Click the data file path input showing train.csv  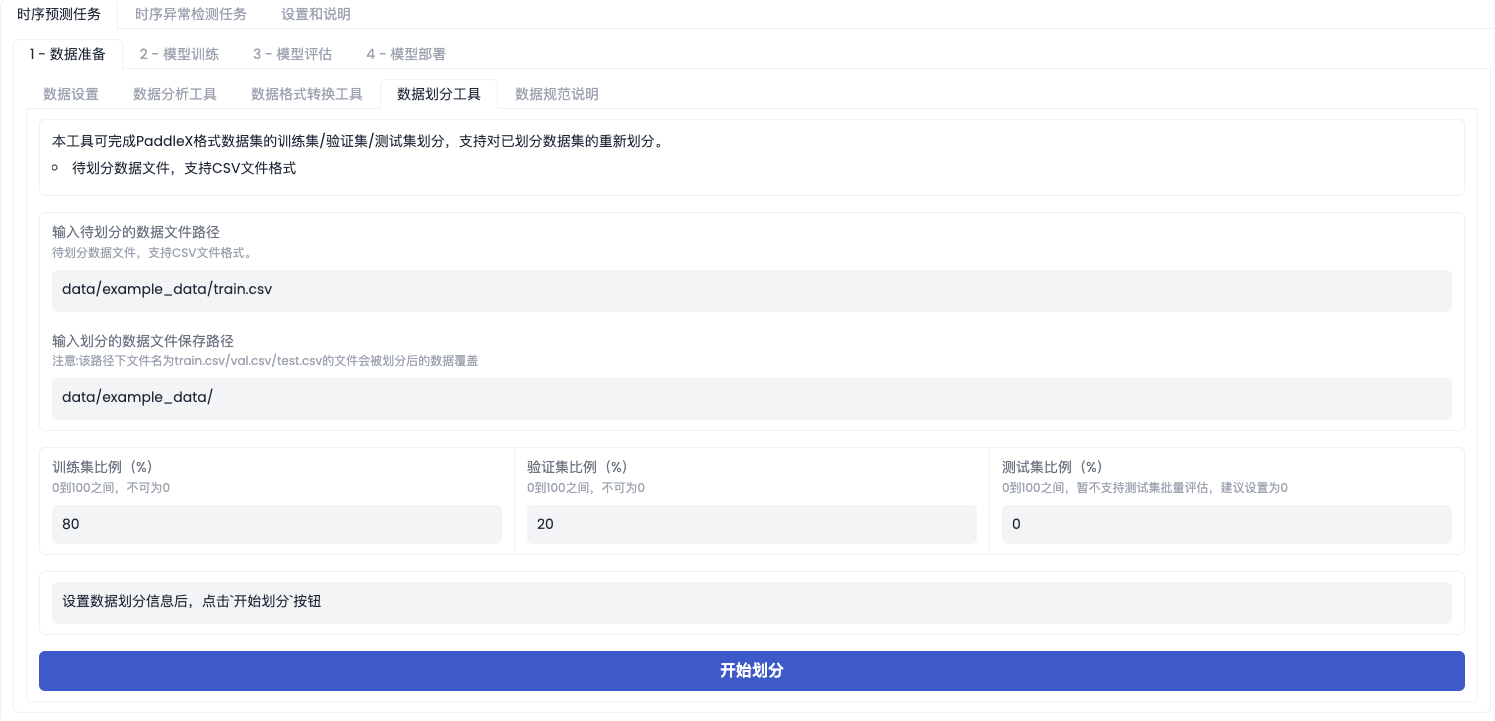(x=751, y=290)
